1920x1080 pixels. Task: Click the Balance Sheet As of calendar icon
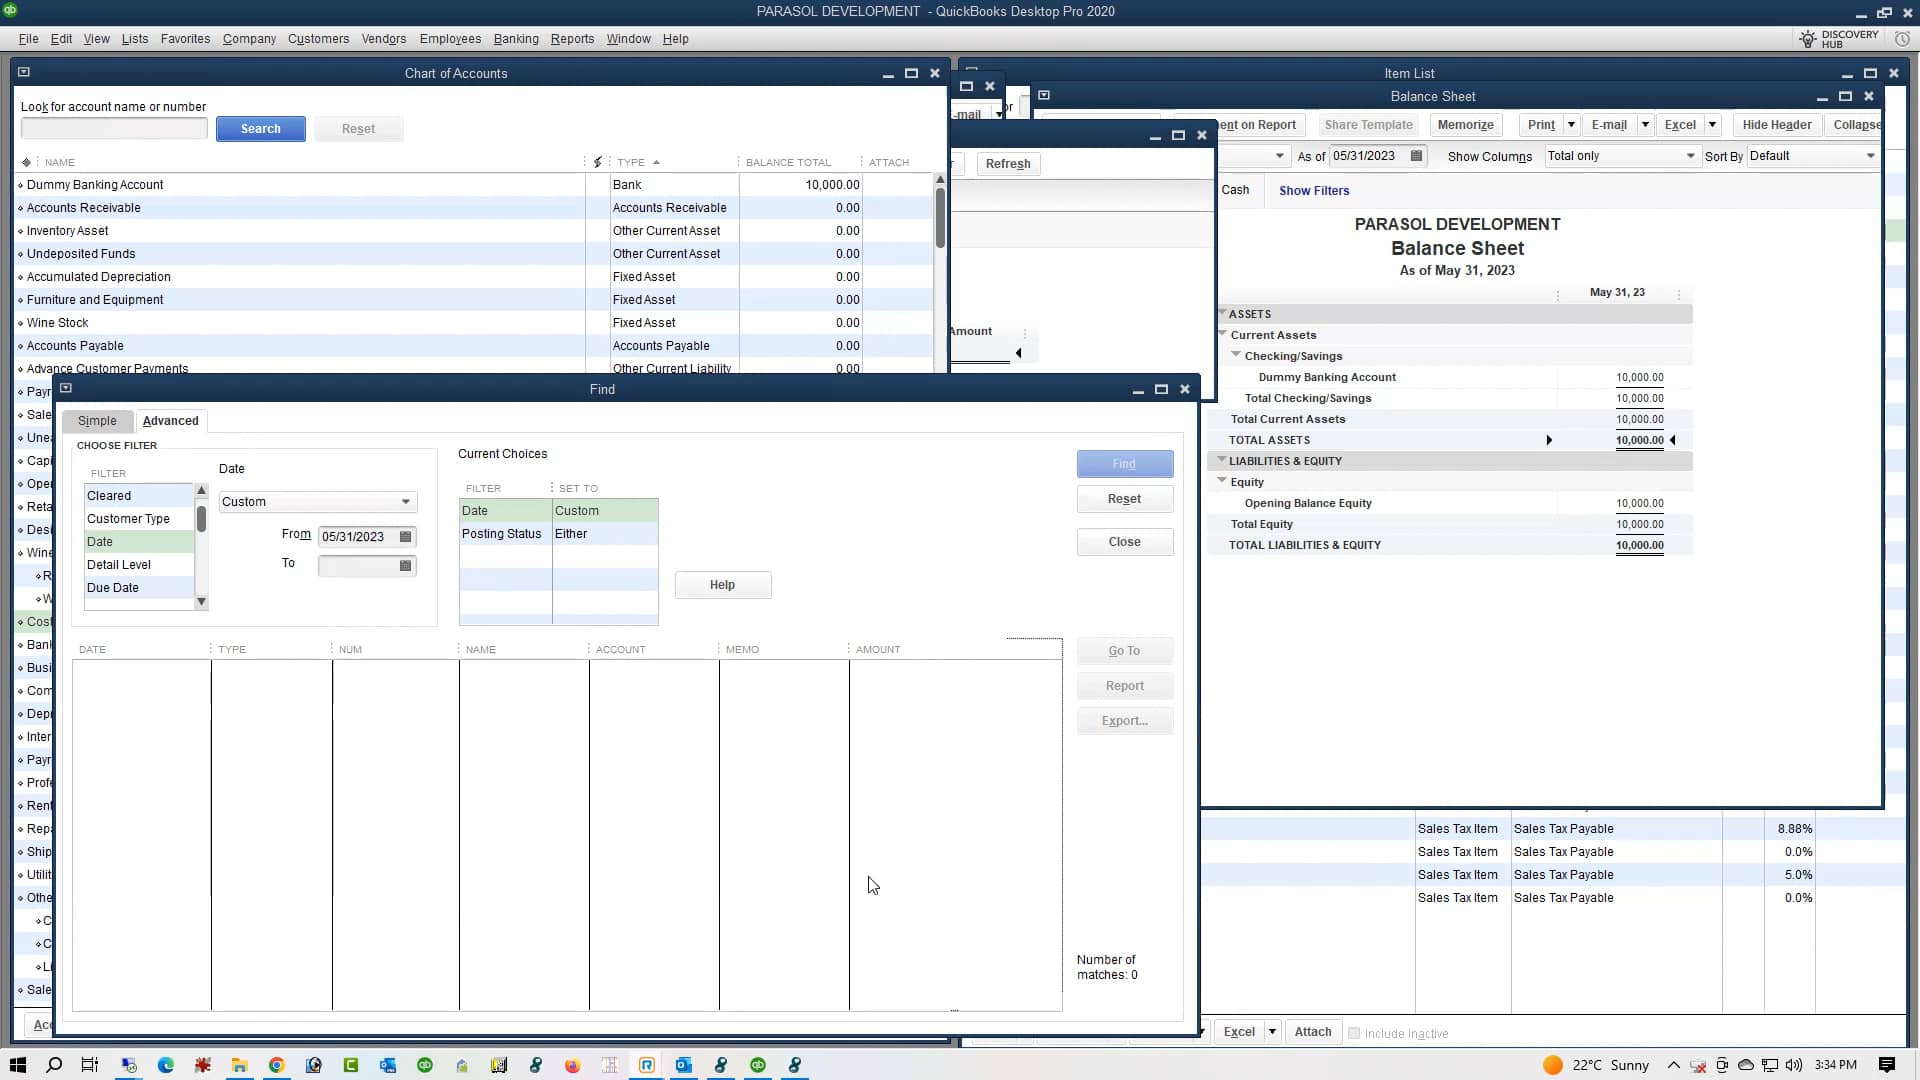1416,156
